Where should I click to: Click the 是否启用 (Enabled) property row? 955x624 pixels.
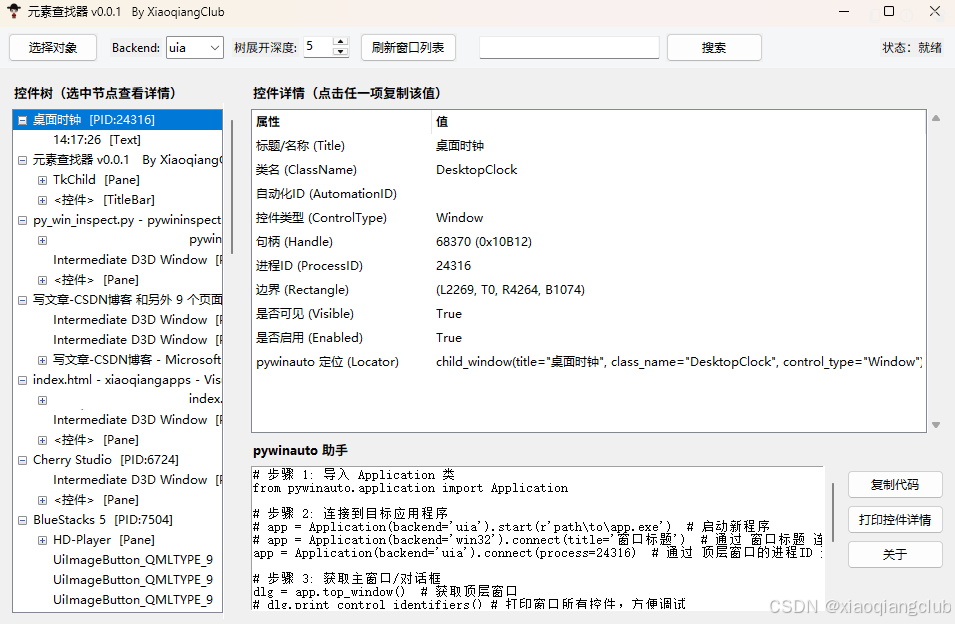(x=588, y=338)
